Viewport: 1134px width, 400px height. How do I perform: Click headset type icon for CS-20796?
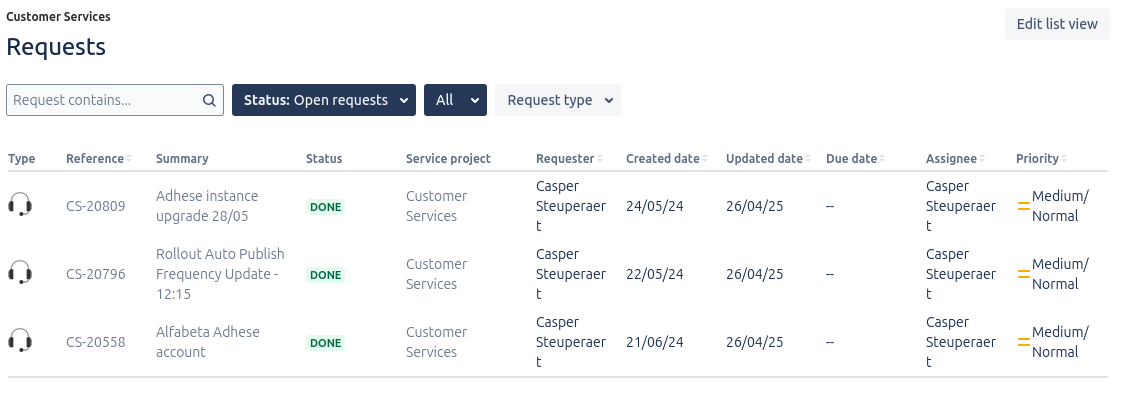coord(20,273)
